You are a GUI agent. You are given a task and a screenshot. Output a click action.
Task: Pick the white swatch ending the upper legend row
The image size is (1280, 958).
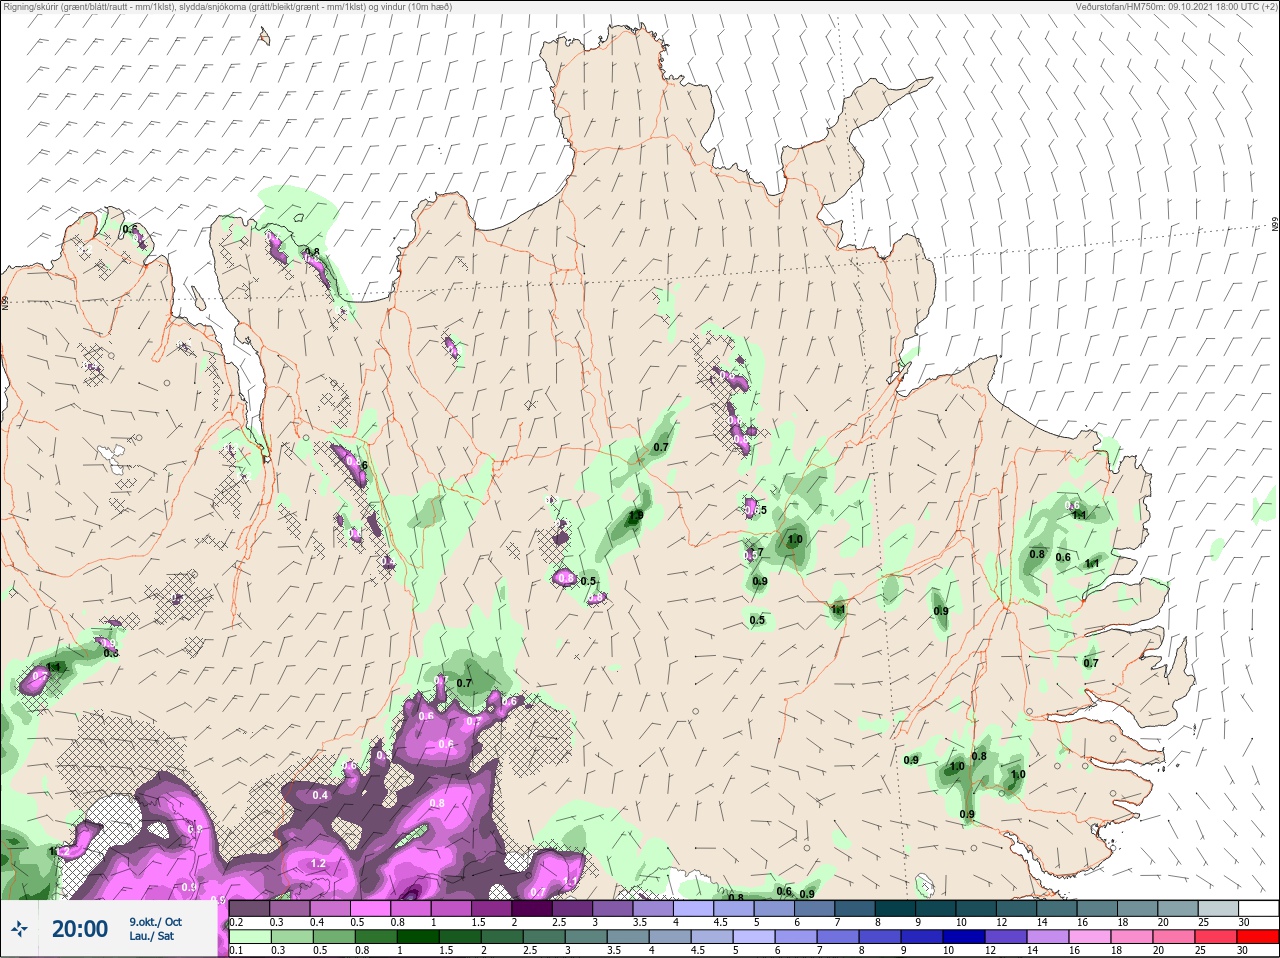1258,908
